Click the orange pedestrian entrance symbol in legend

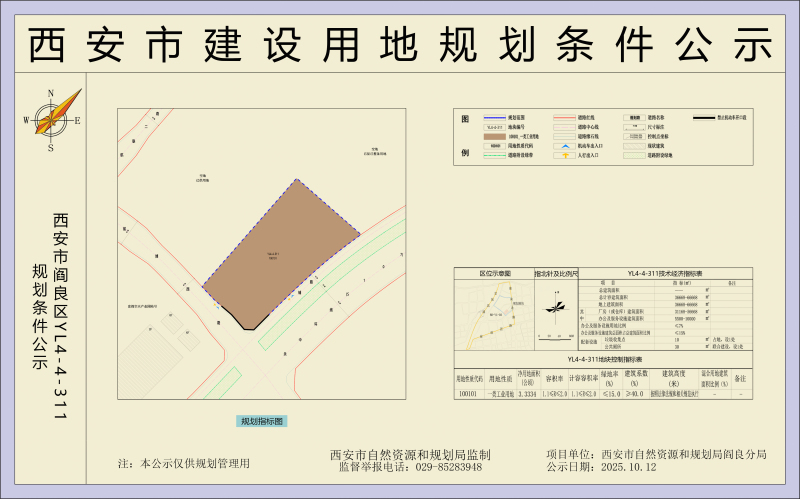click(x=565, y=156)
